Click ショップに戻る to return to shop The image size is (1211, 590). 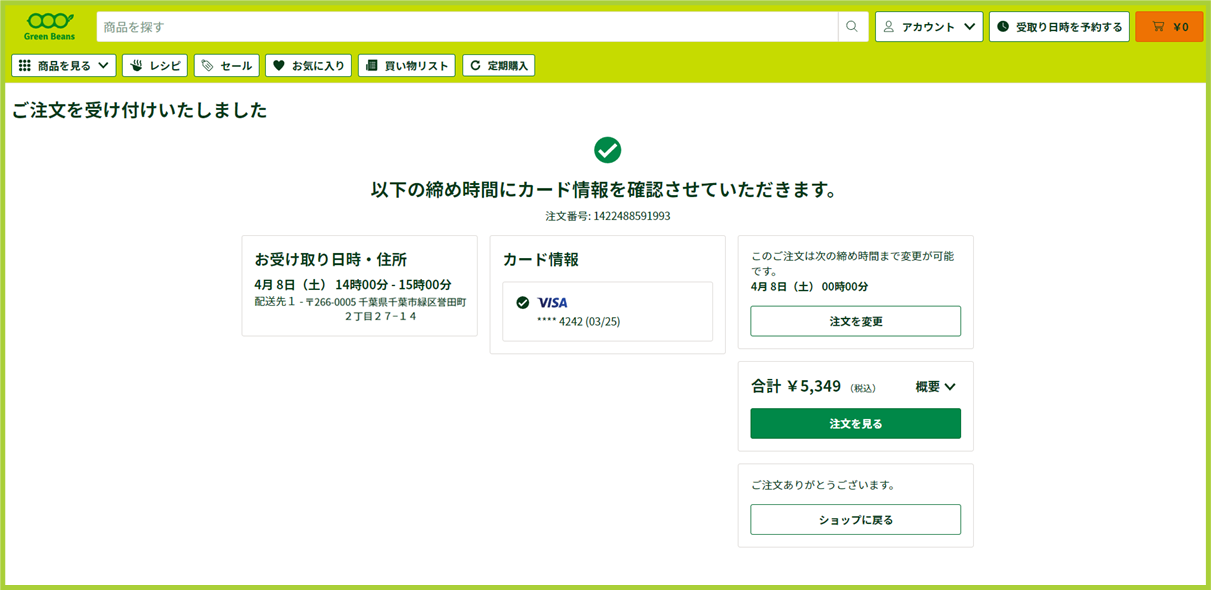[x=856, y=519]
